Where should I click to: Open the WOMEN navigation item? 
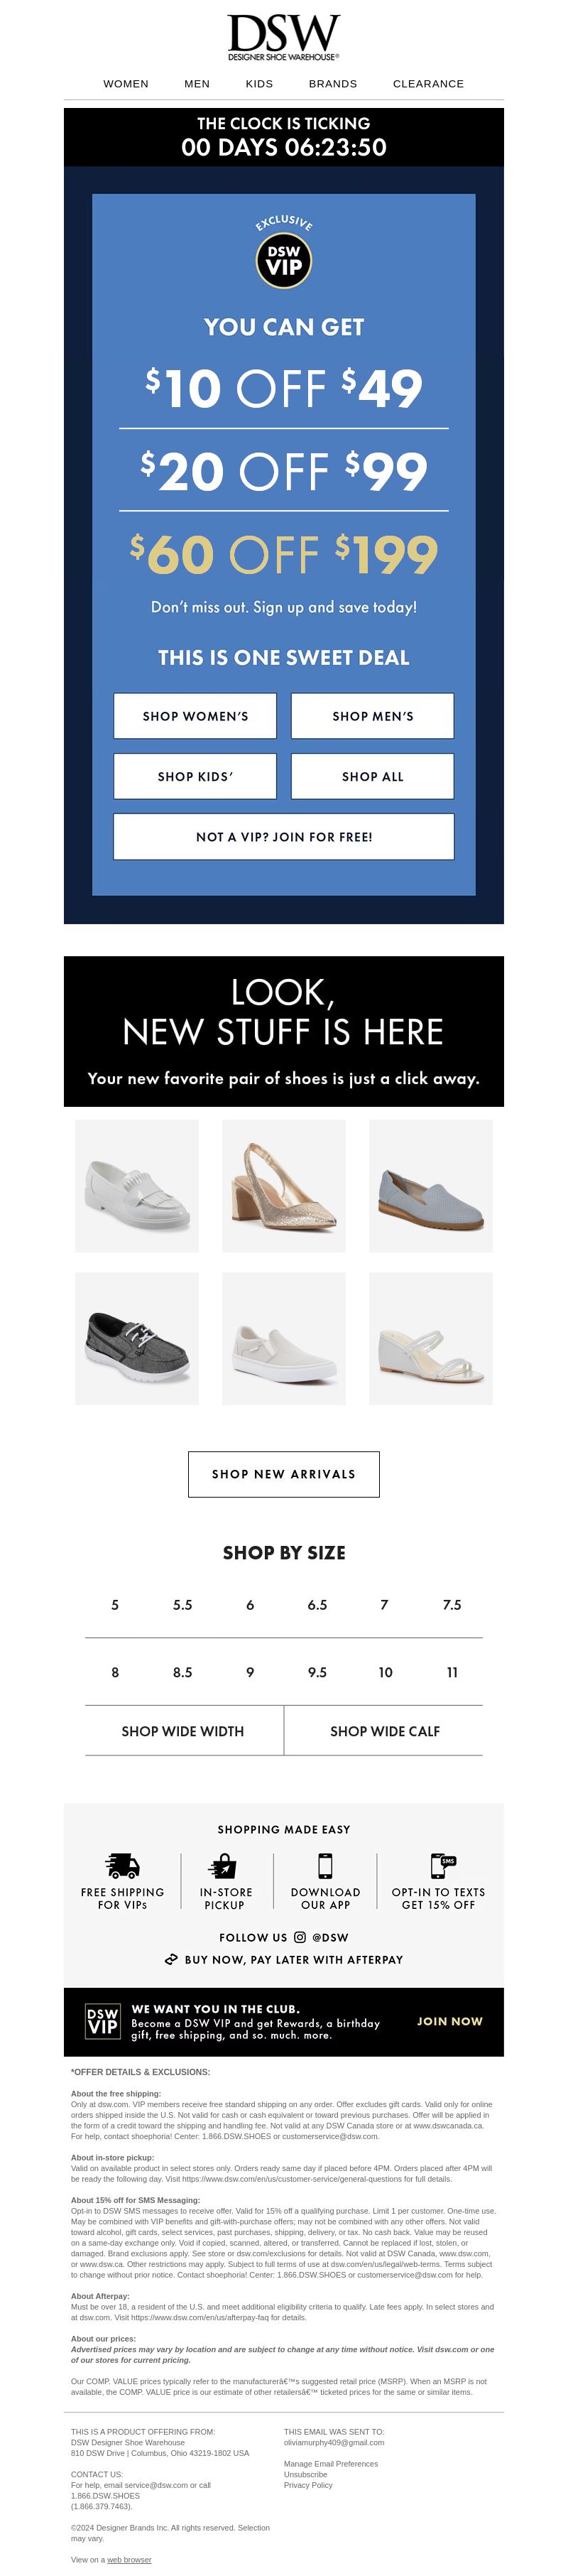coord(126,84)
